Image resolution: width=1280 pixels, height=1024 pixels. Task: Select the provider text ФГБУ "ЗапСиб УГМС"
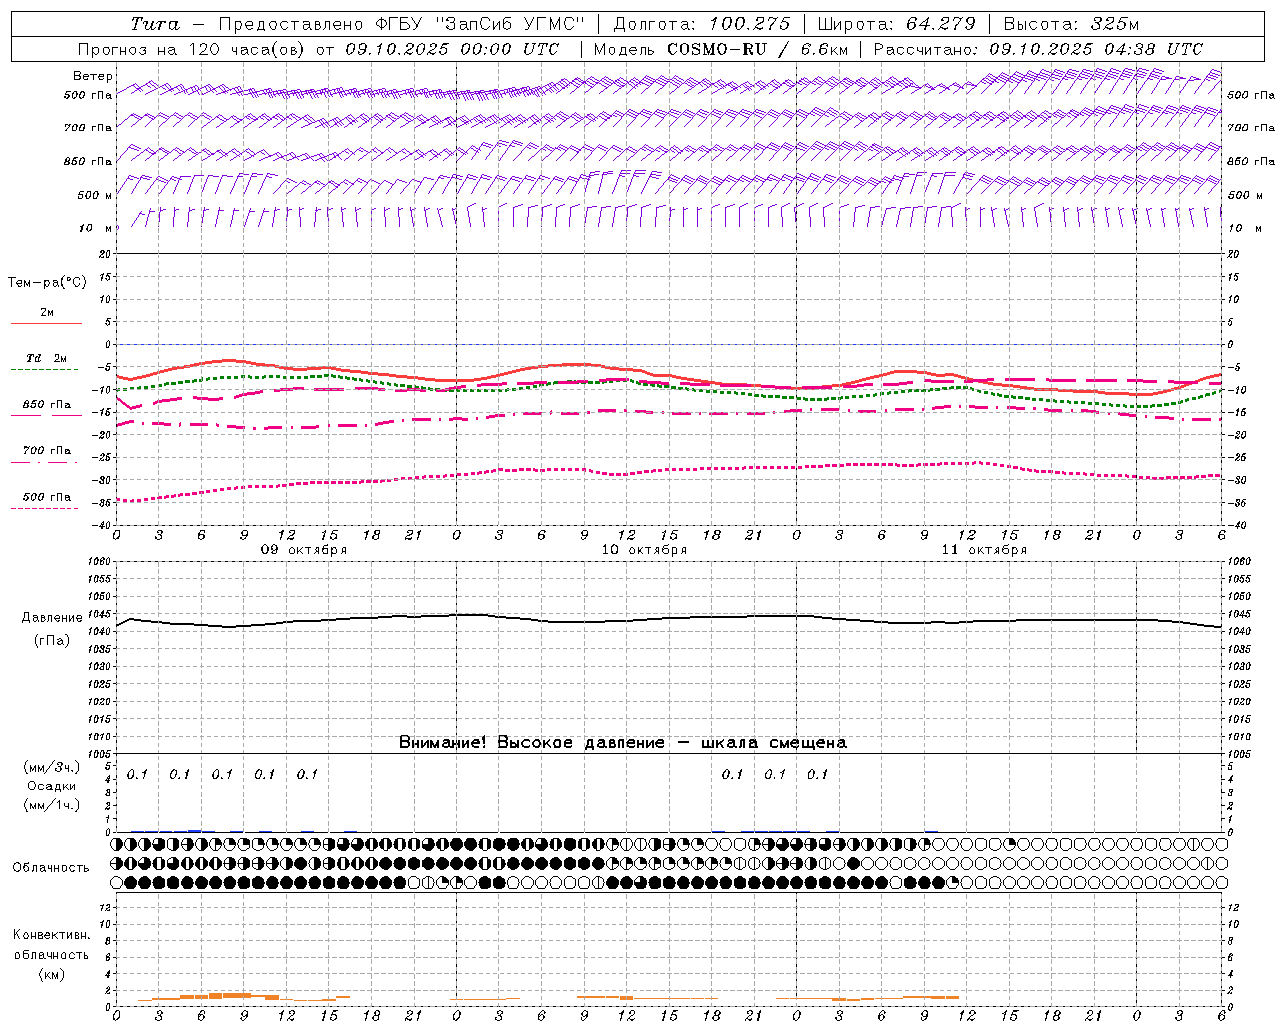tap(480, 24)
